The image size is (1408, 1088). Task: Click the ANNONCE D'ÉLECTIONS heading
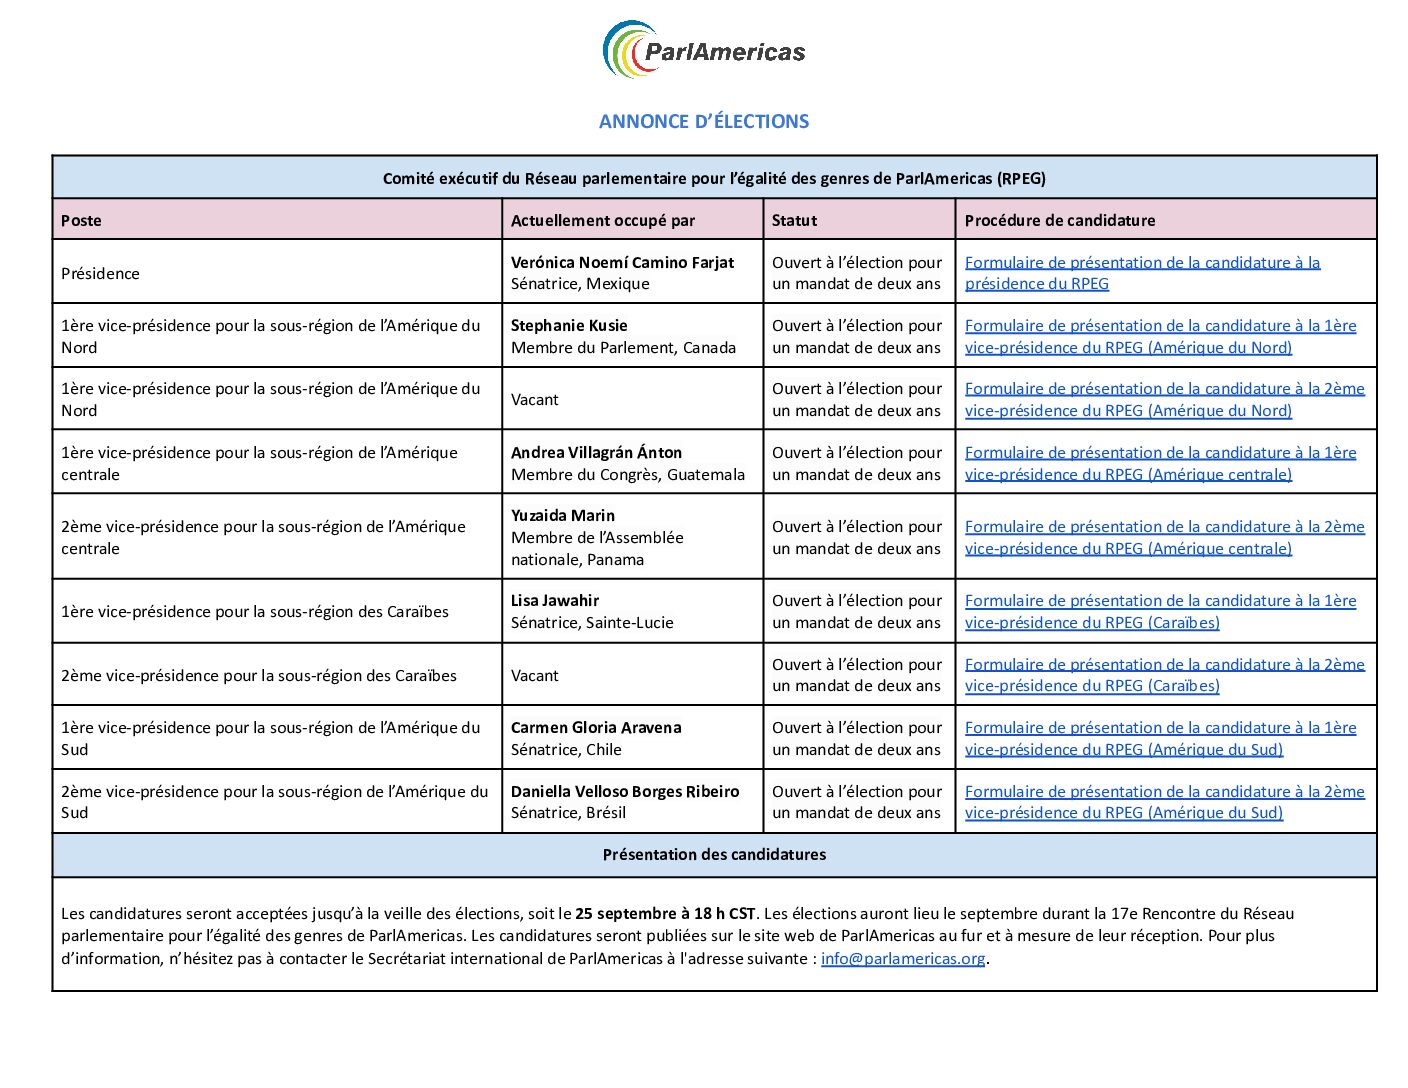pos(704,121)
